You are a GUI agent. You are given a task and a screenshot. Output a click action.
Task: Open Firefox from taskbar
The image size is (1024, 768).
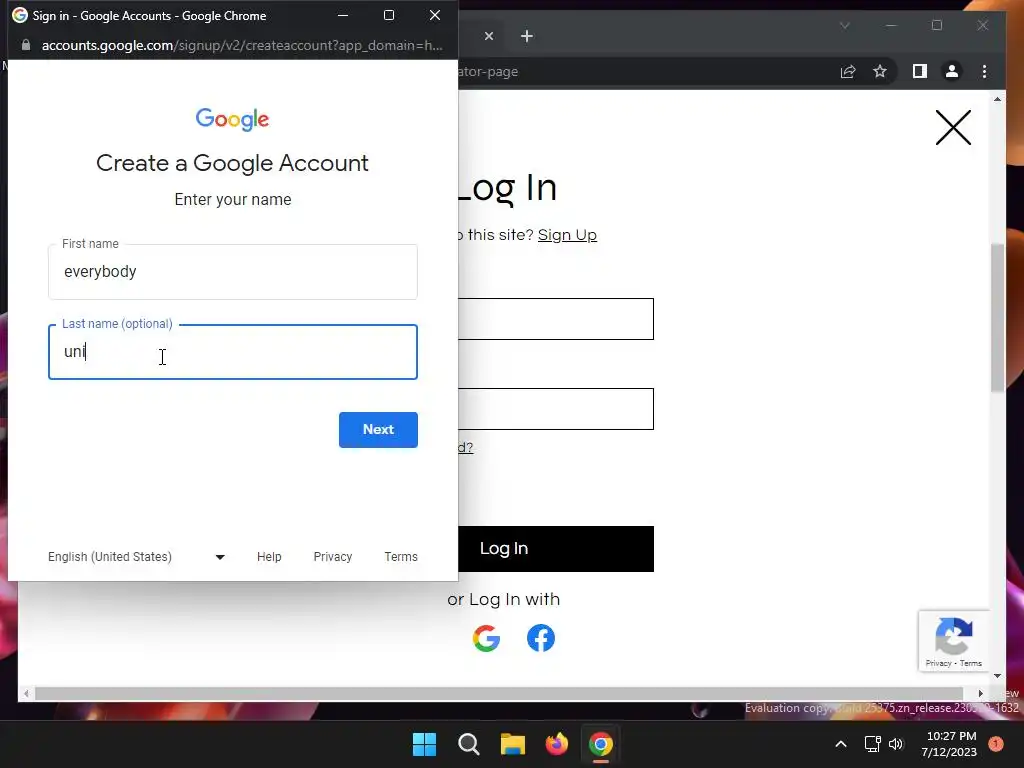tap(557, 744)
